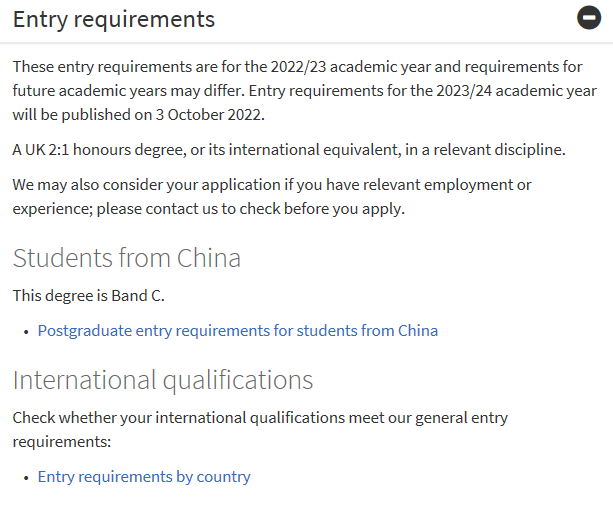Click the bullet beside the China requirements link
The width and height of the screenshot is (613, 507).
click(25, 332)
